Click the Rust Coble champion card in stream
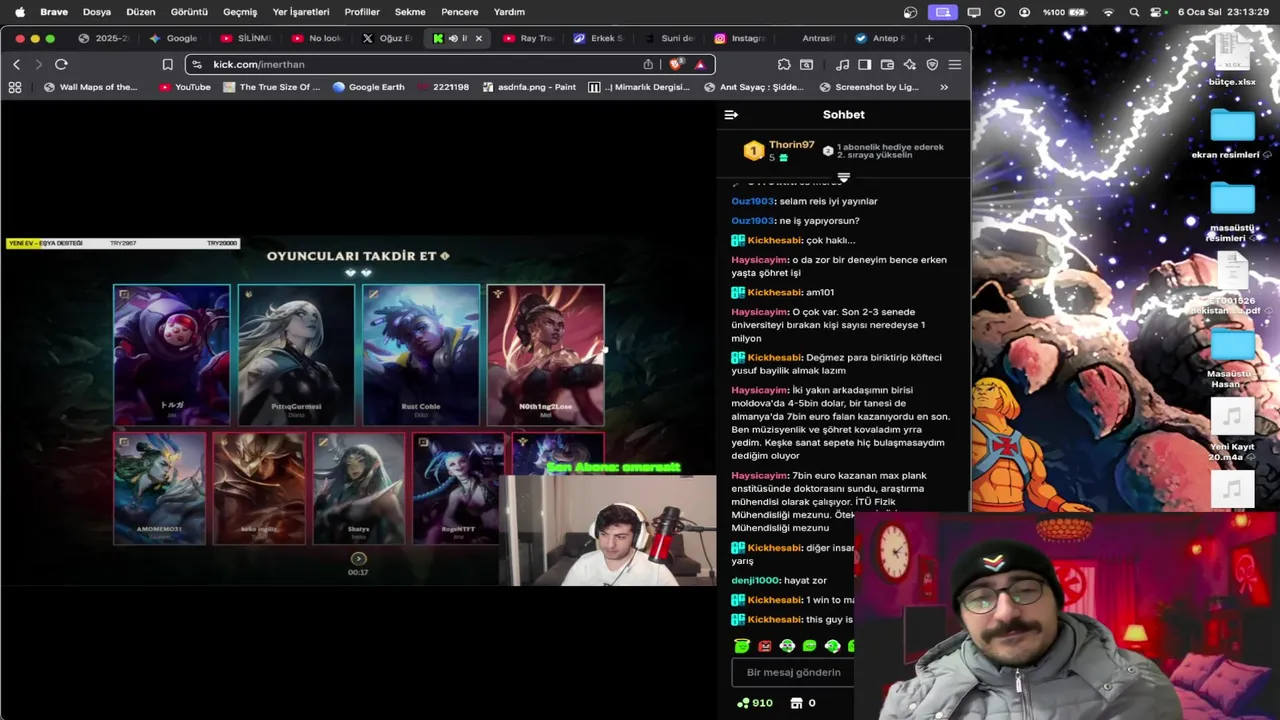This screenshot has width=1280, height=720. coord(420,355)
